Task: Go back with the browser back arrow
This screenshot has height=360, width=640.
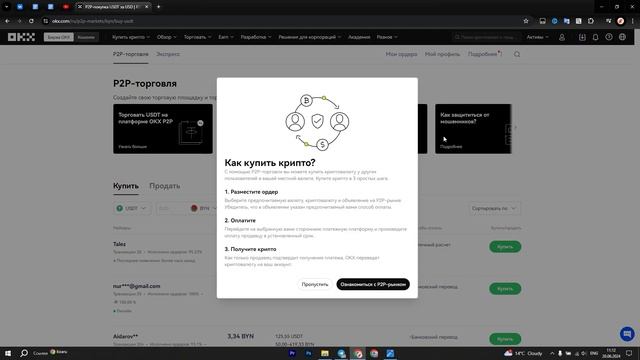Action: tap(7, 21)
